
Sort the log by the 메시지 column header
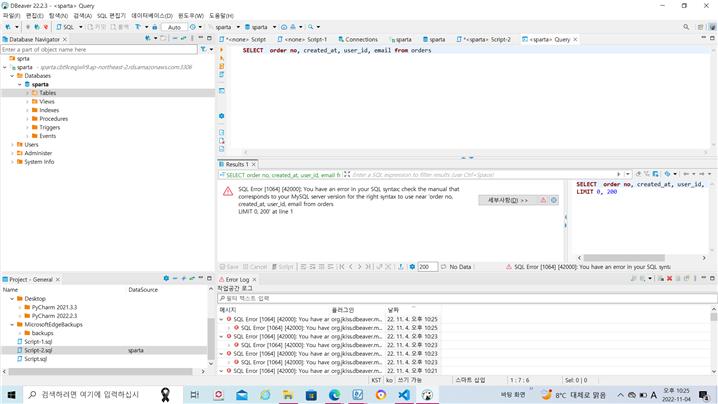click(273, 310)
